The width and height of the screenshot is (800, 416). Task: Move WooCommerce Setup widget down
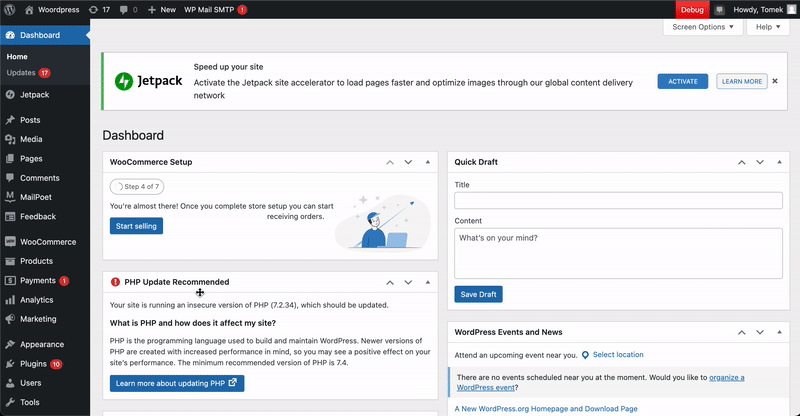(x=408, y=162)
